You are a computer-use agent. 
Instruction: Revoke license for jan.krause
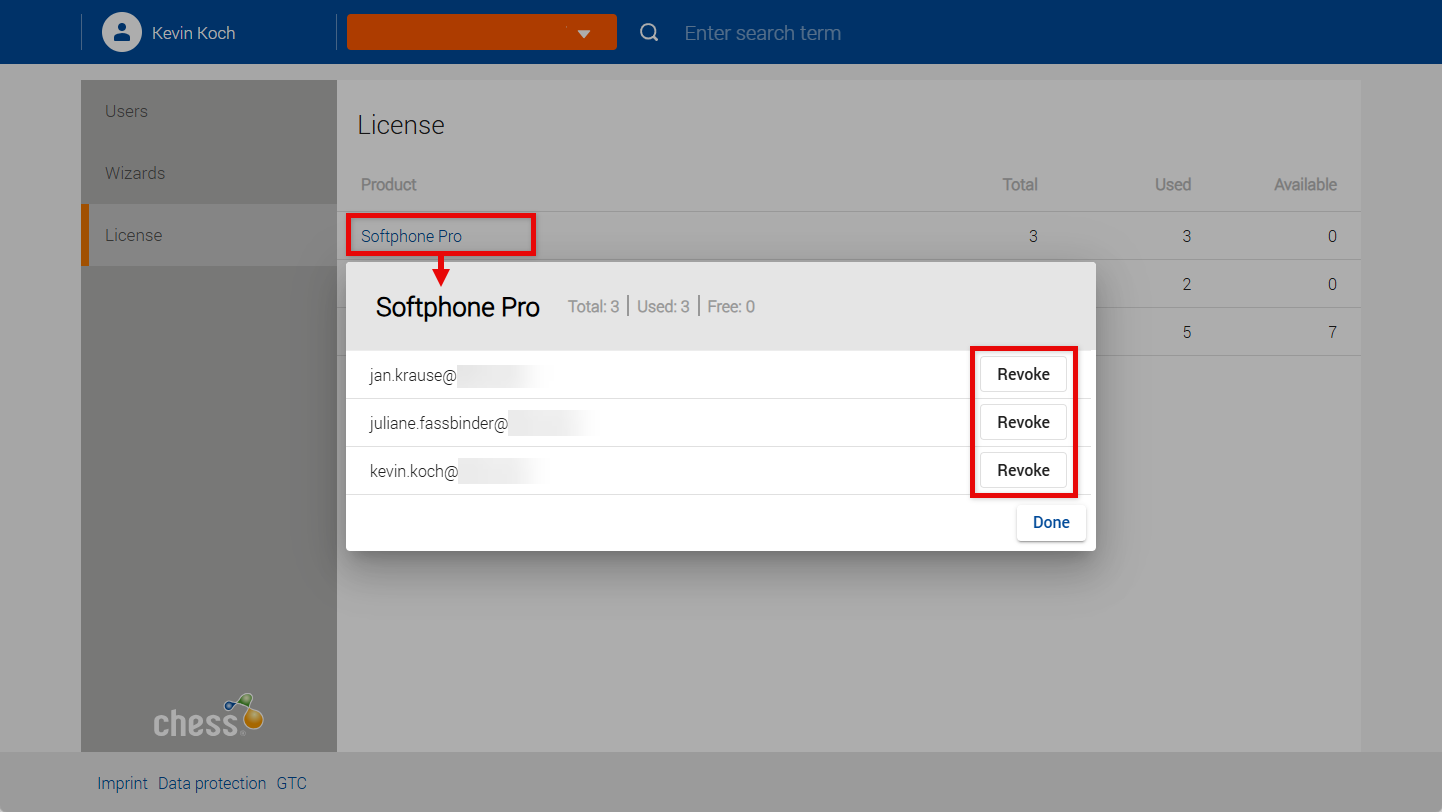(1022, 374)
